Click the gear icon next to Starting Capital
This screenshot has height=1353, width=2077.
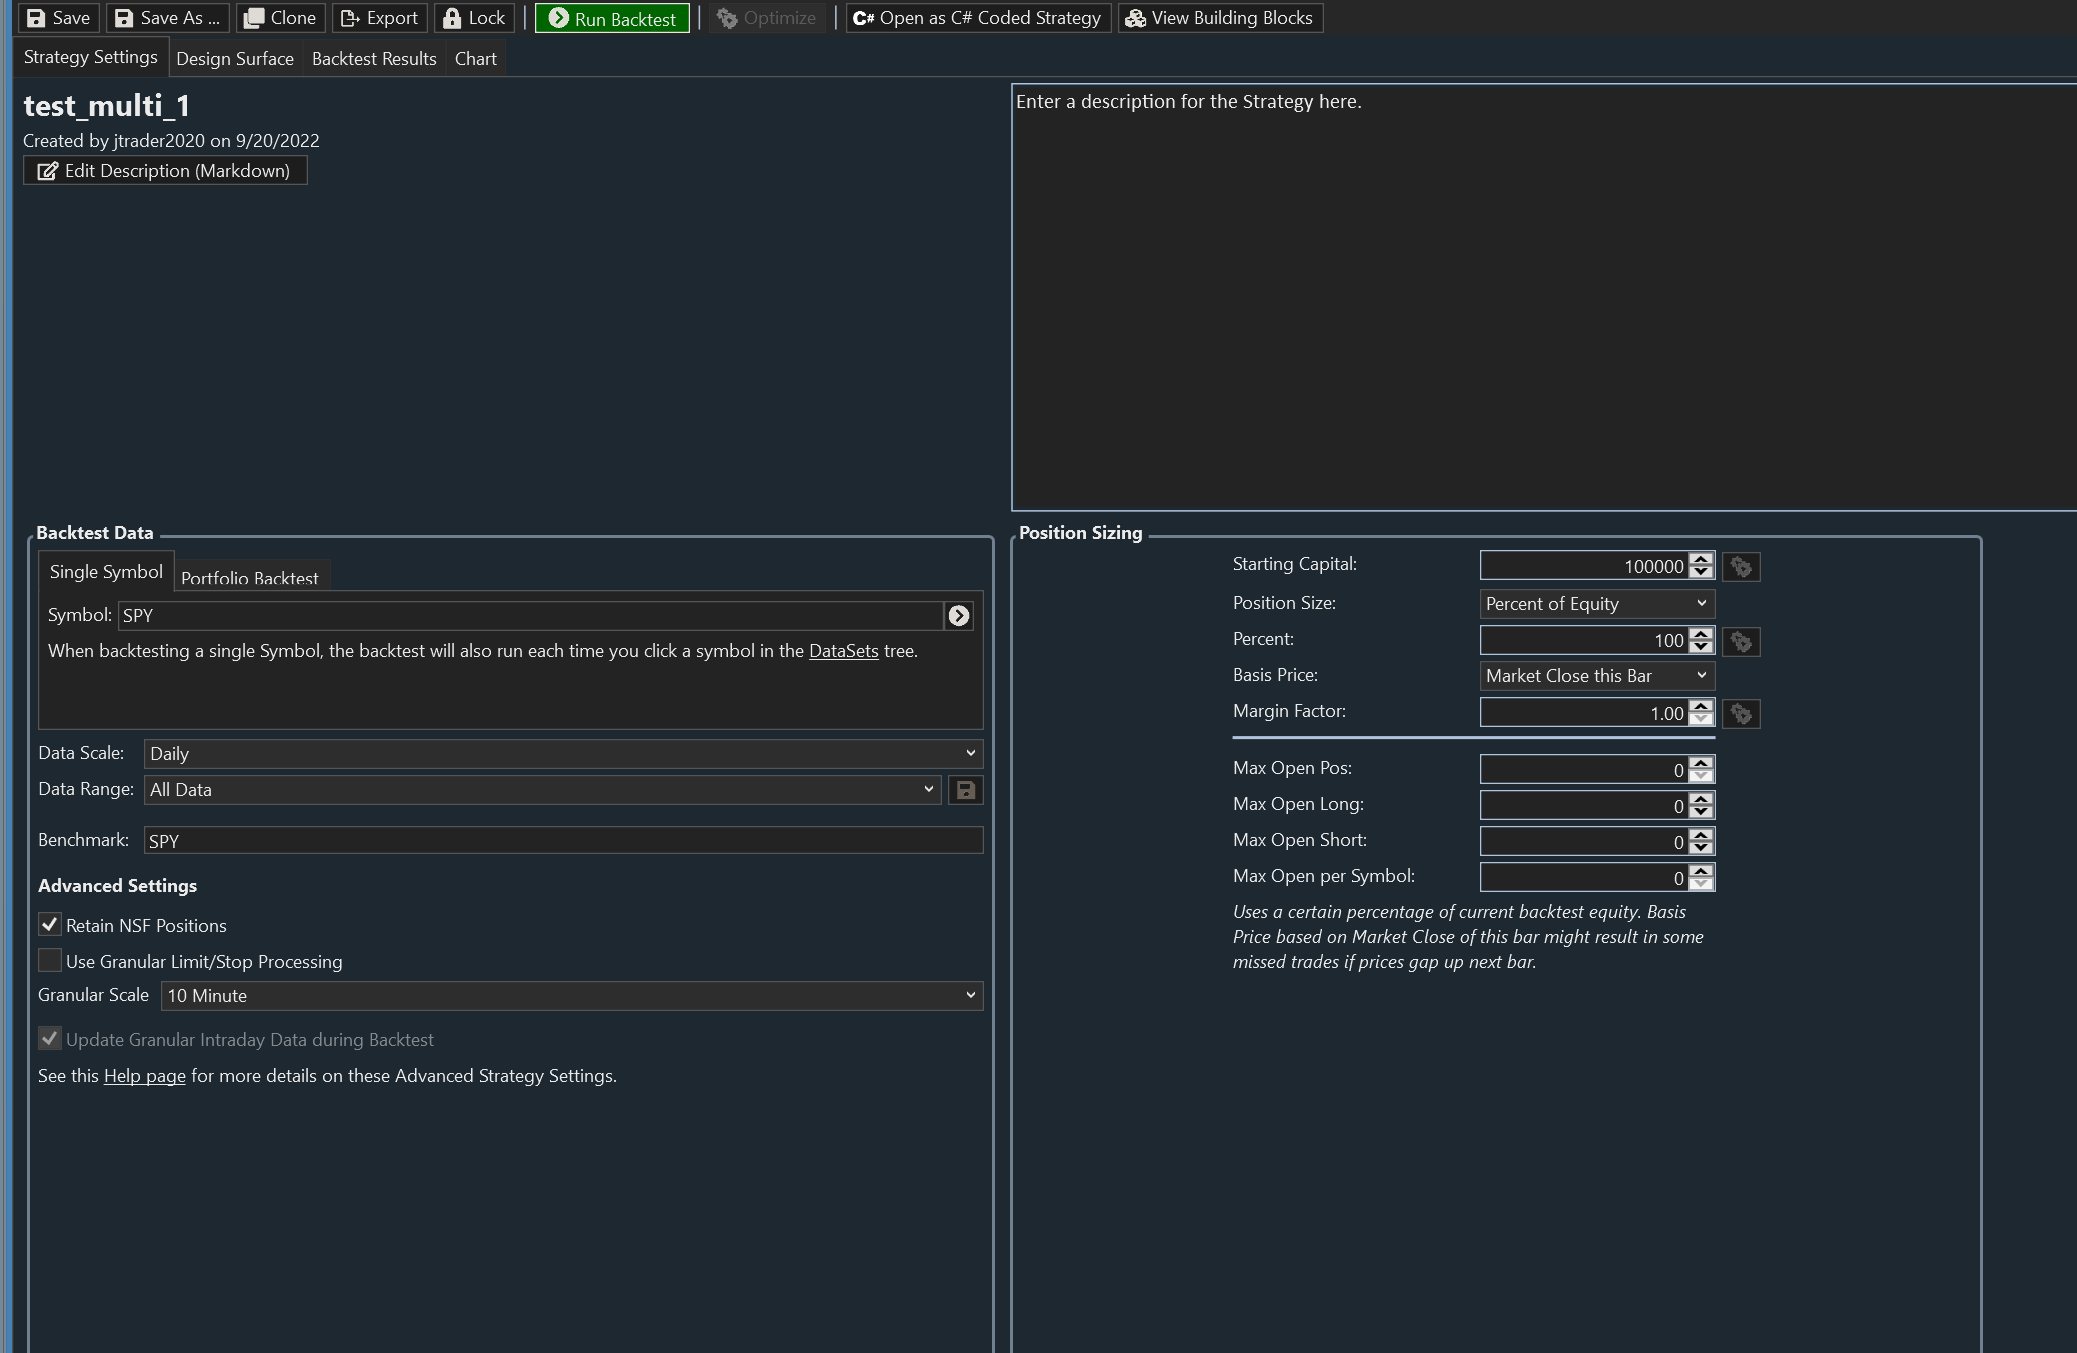pos(1741,567)
